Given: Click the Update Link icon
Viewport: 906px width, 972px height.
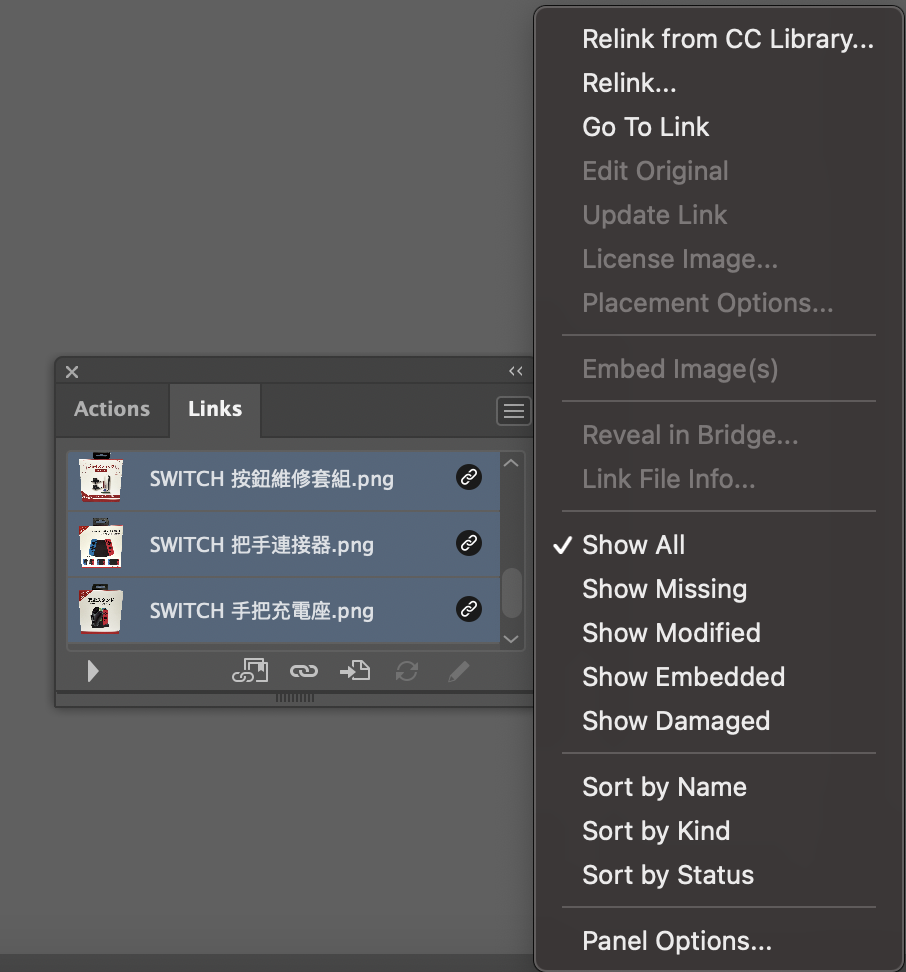Looking at the screenshot, I should [x=406, y=670].
